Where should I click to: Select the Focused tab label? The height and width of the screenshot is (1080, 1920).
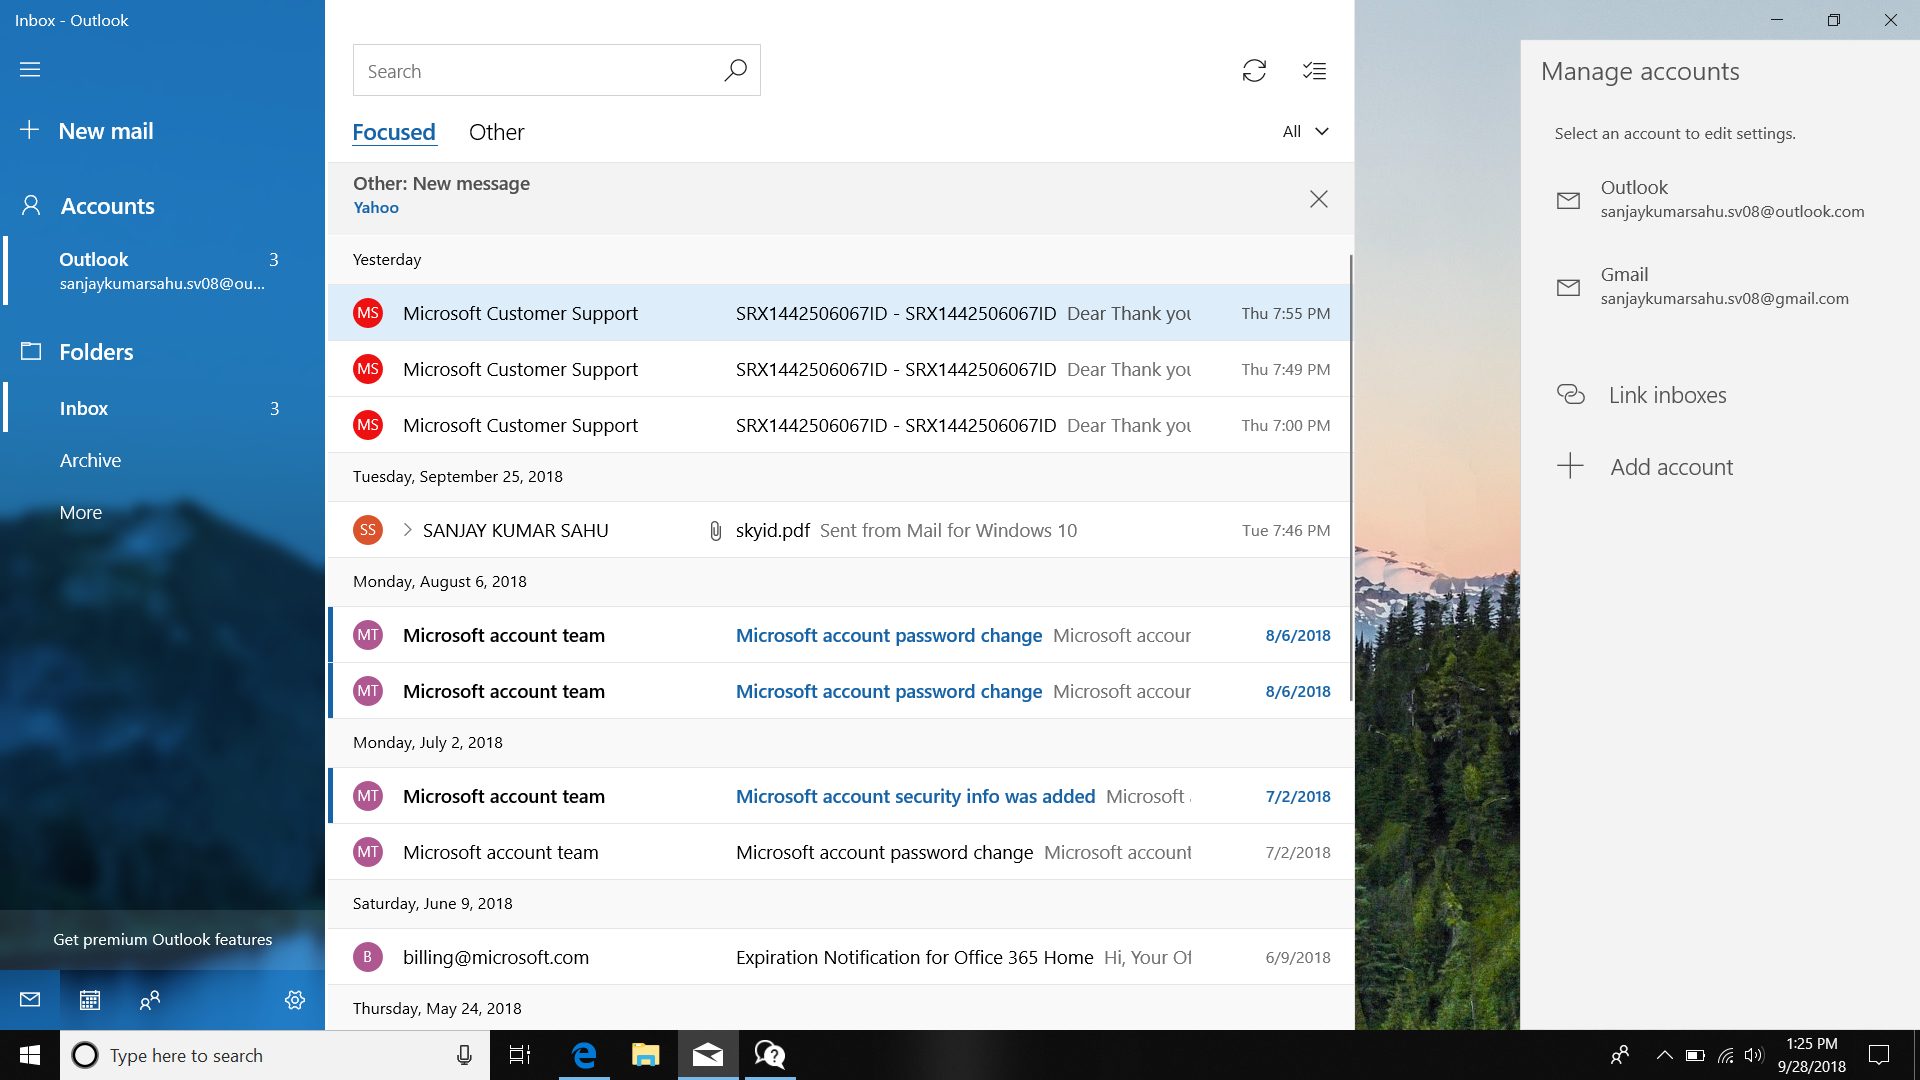coord(393,131)
